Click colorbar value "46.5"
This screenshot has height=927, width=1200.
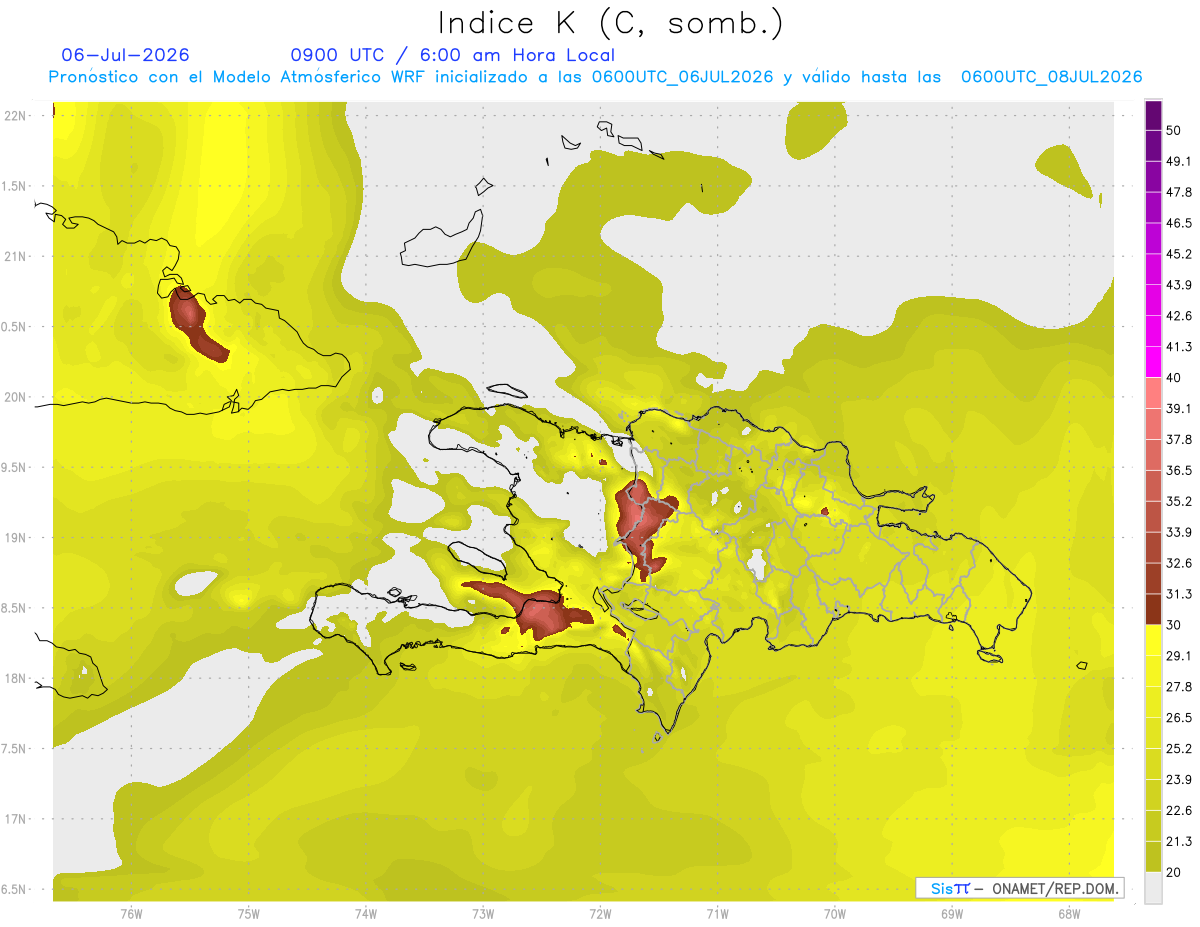[1180, 223]
